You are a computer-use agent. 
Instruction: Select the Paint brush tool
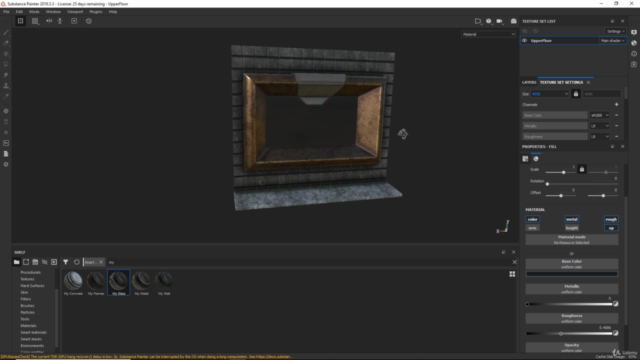pos(6,33)
